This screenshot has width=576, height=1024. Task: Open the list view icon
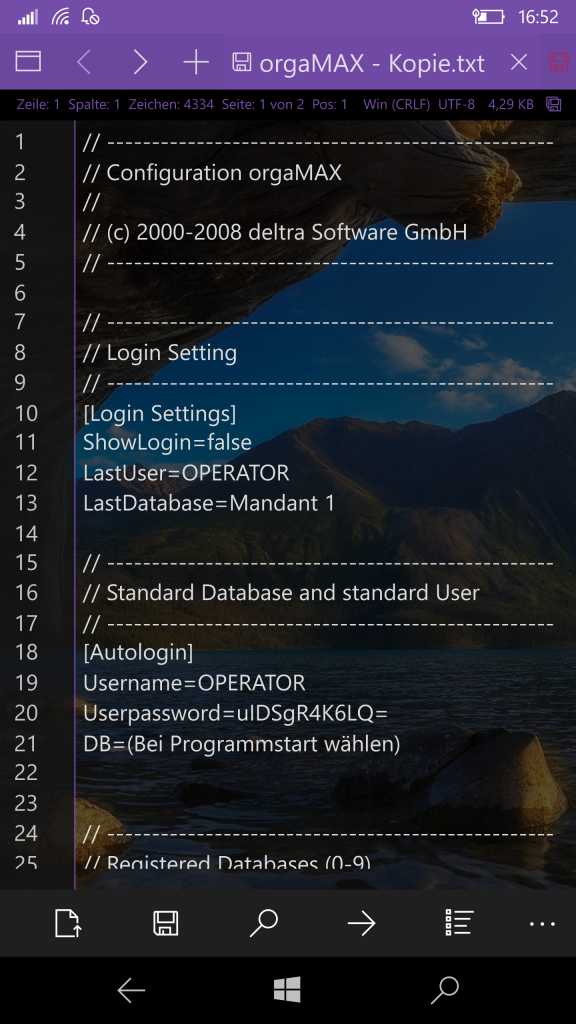(x=459, y=923)
